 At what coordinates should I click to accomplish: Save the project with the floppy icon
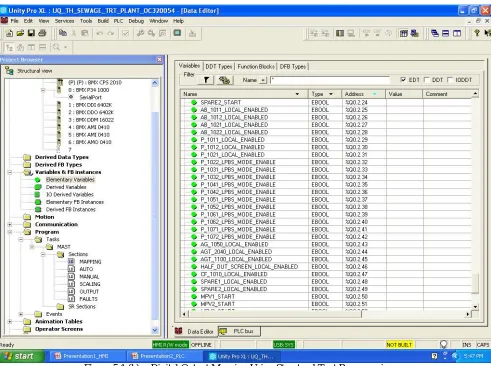31,33
